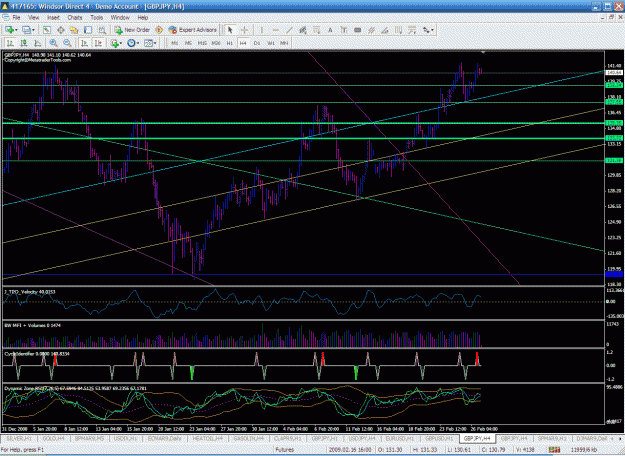Viewport: 625px width, 456px height.
Task: Open the Insert menu
Action: (53, 18)
